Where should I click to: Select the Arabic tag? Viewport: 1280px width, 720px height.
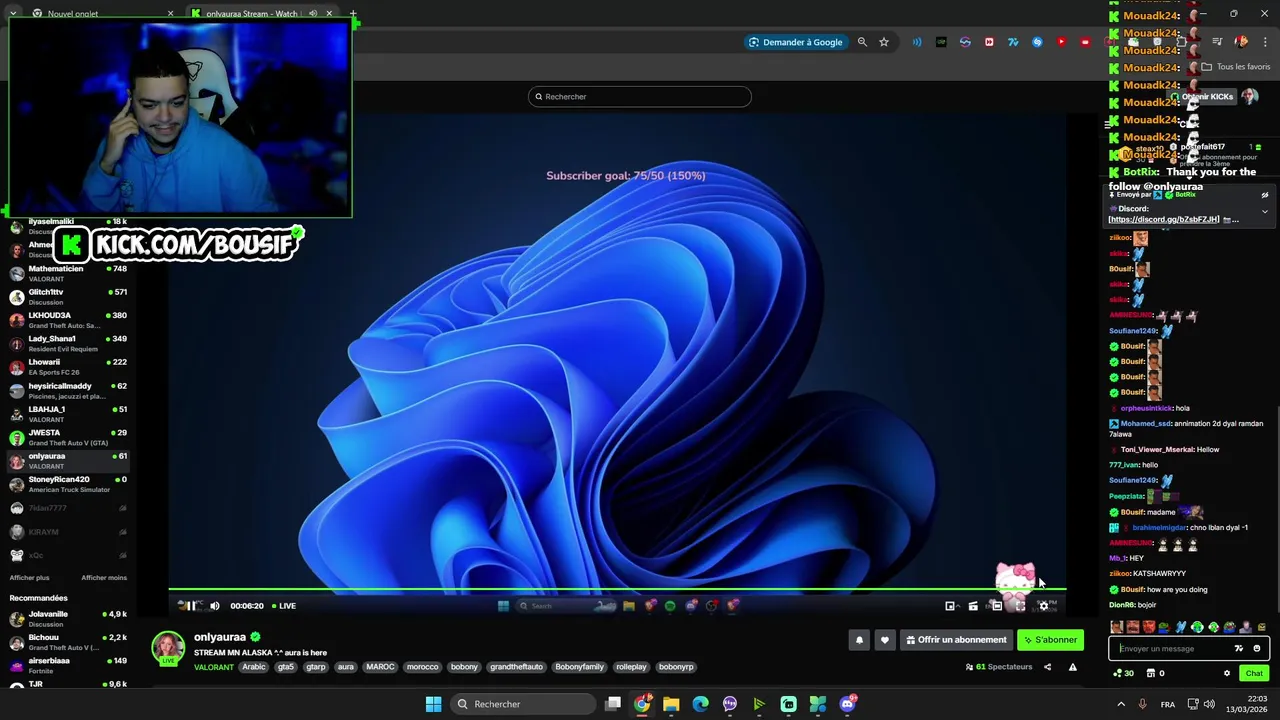254,667
